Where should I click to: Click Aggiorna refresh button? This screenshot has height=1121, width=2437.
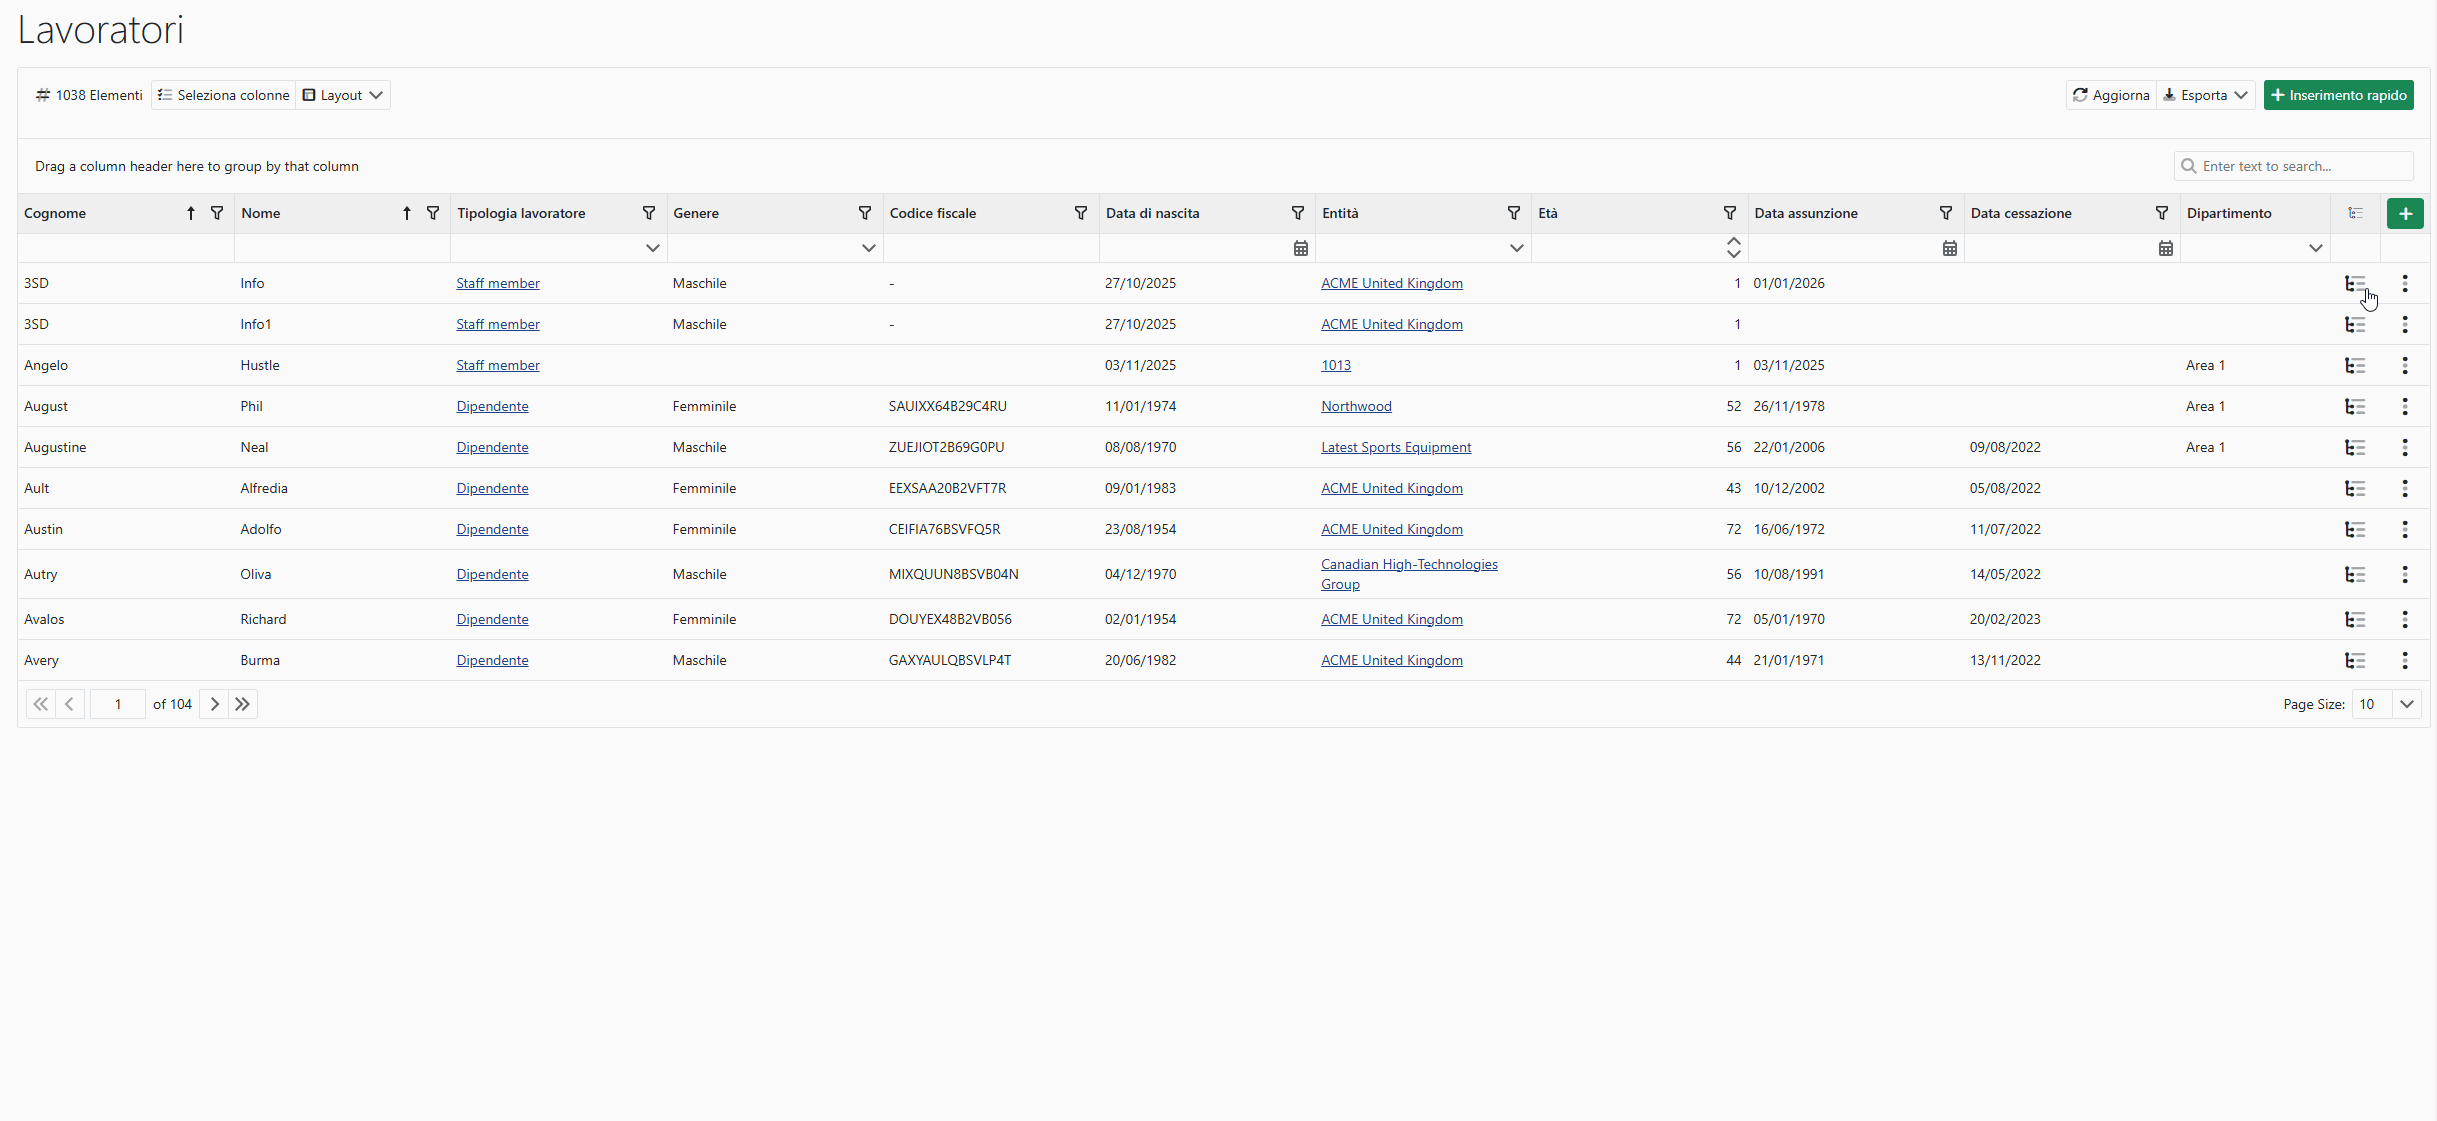click(2111, 95)
